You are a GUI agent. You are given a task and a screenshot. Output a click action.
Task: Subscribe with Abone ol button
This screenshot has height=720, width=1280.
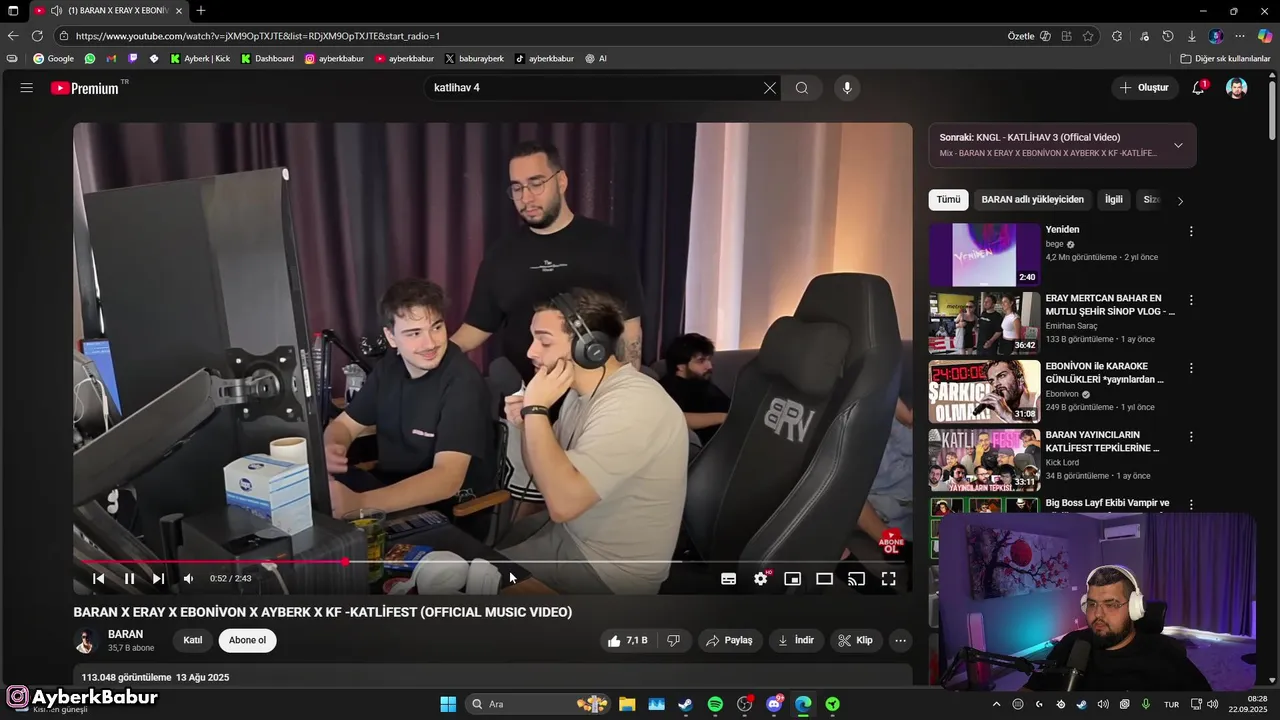247,640
